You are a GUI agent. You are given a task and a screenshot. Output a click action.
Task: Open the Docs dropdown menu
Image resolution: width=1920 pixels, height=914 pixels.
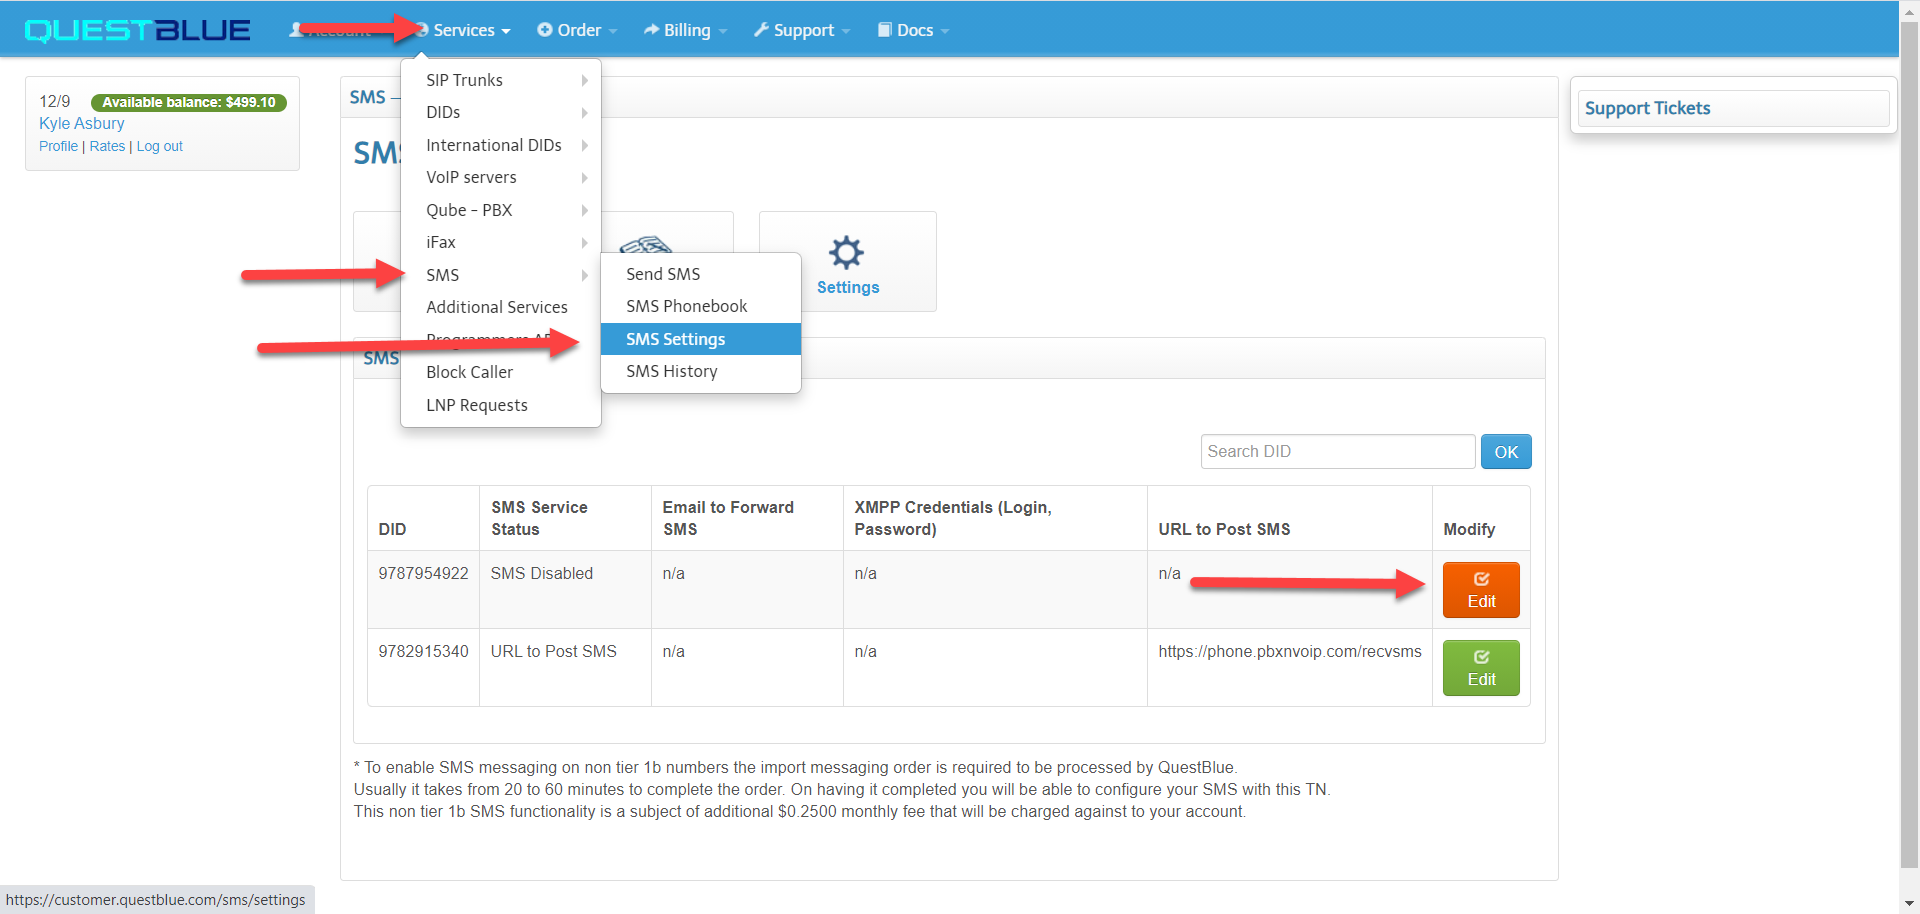click(x=913, y=30)
